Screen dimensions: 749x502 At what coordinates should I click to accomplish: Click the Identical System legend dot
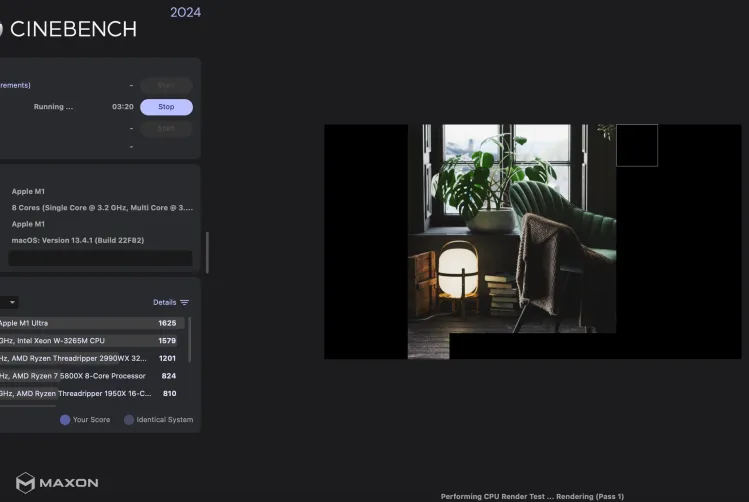pyautogui.click(x=128, y=420)
